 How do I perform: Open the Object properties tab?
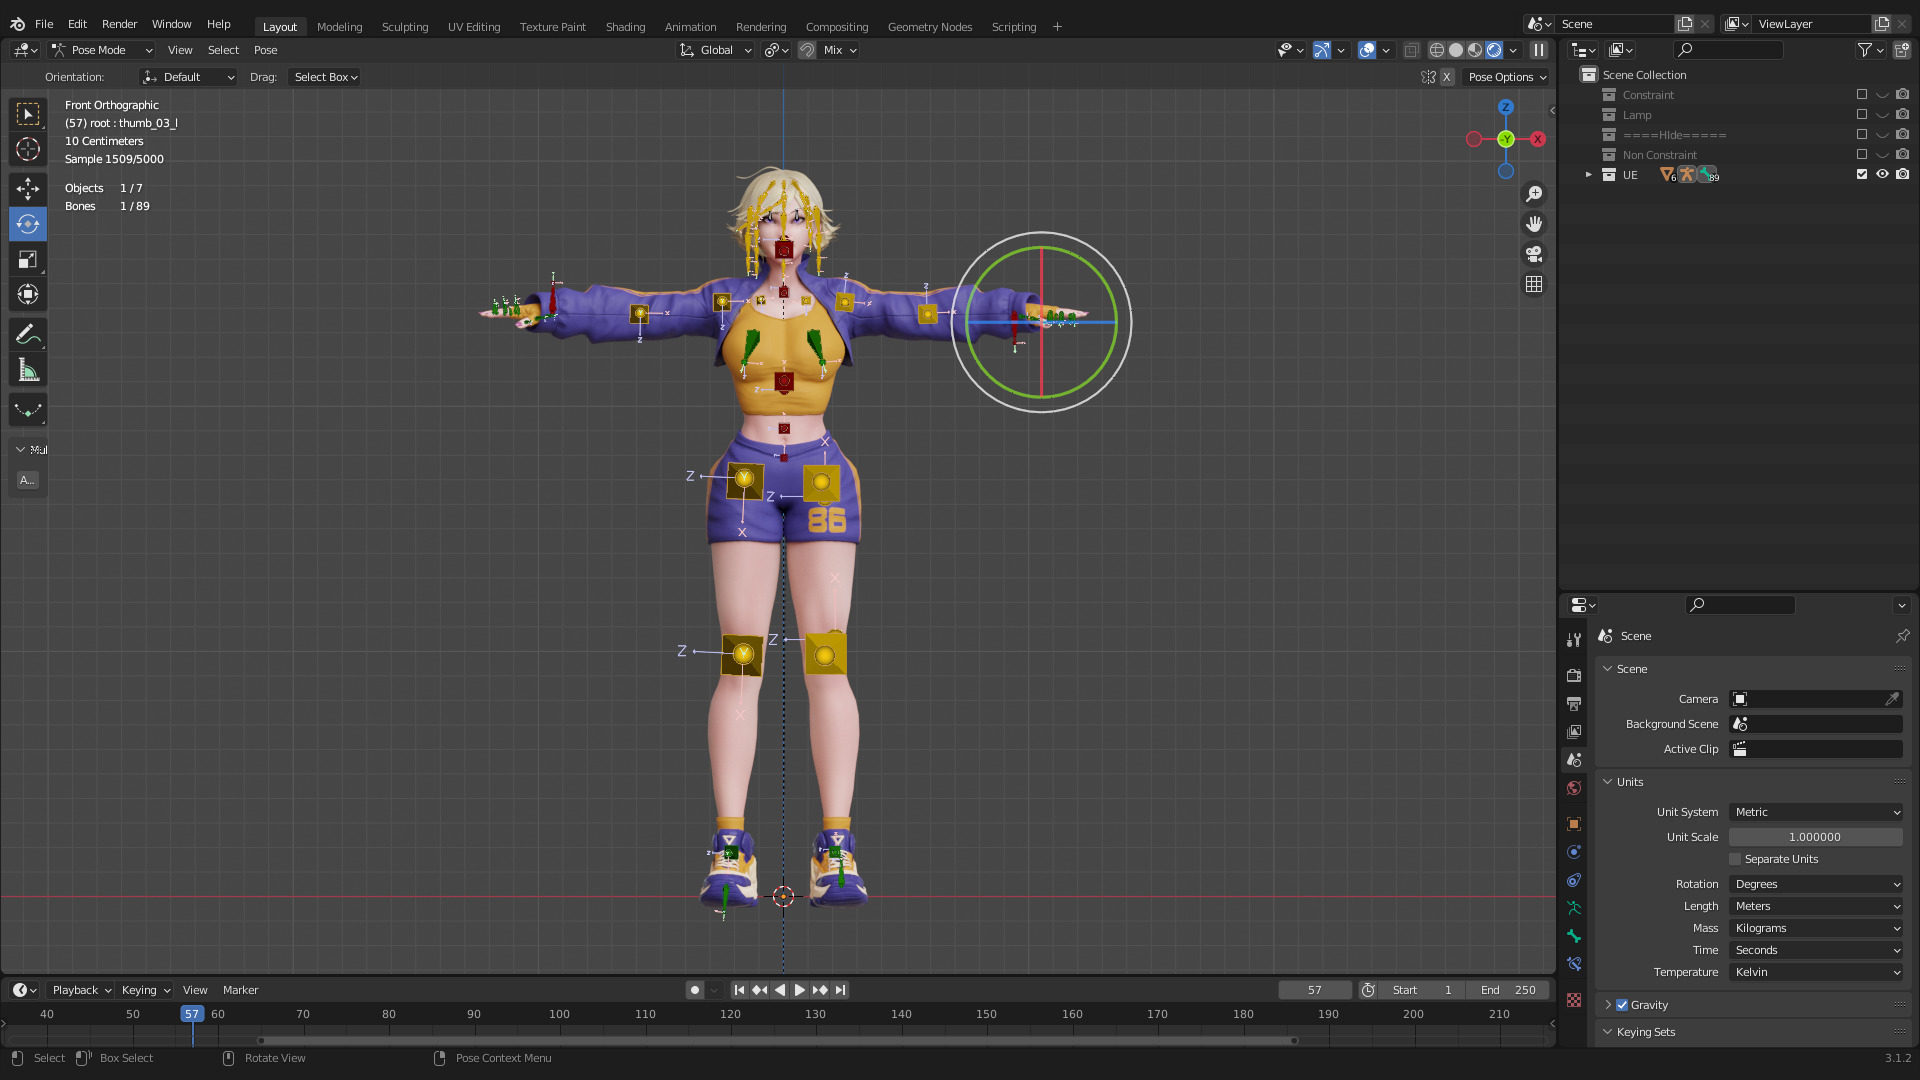[x=1574, y=824]
